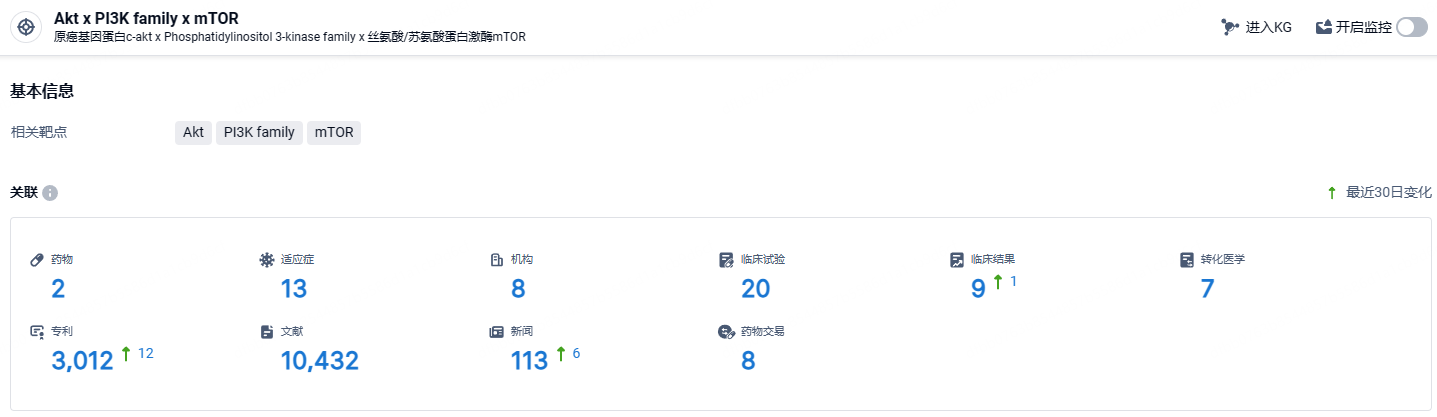
Task: Click the 开启监控 monitoring icon
Action: (1324, 27)
